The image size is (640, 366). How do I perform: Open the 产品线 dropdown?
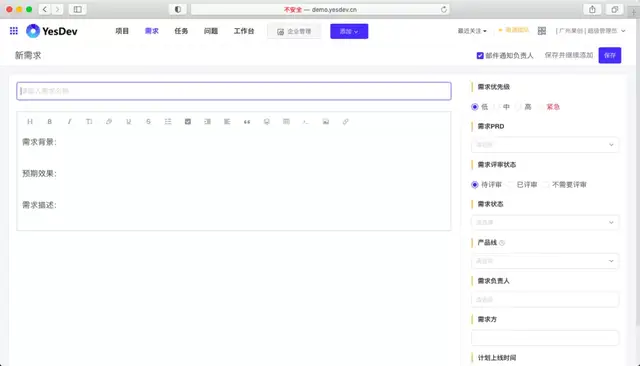coord(545,261)
